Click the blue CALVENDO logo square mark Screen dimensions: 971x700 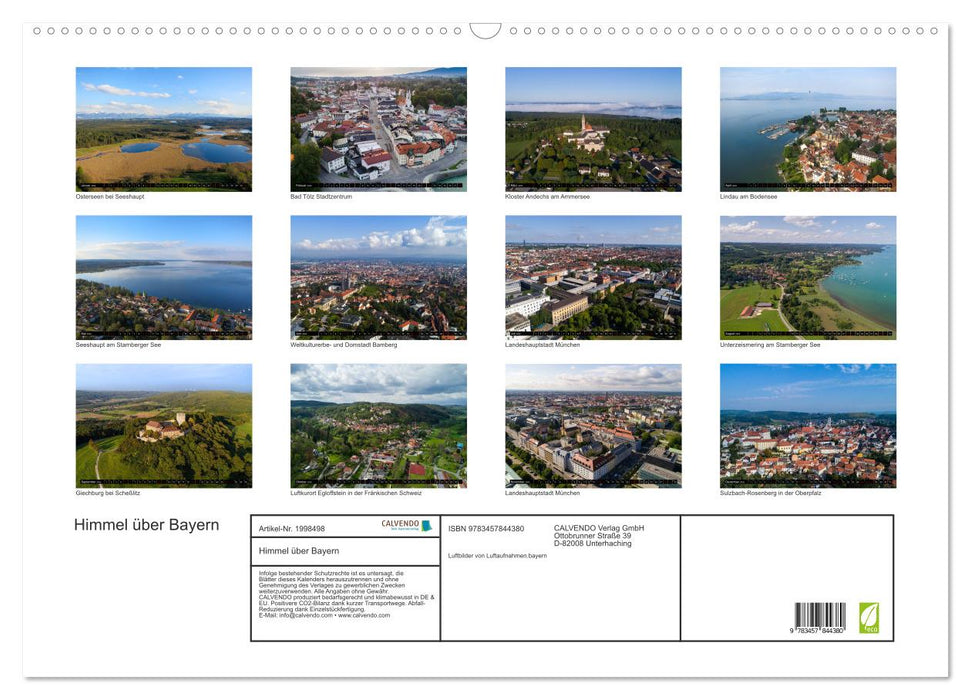coord(428,524)
